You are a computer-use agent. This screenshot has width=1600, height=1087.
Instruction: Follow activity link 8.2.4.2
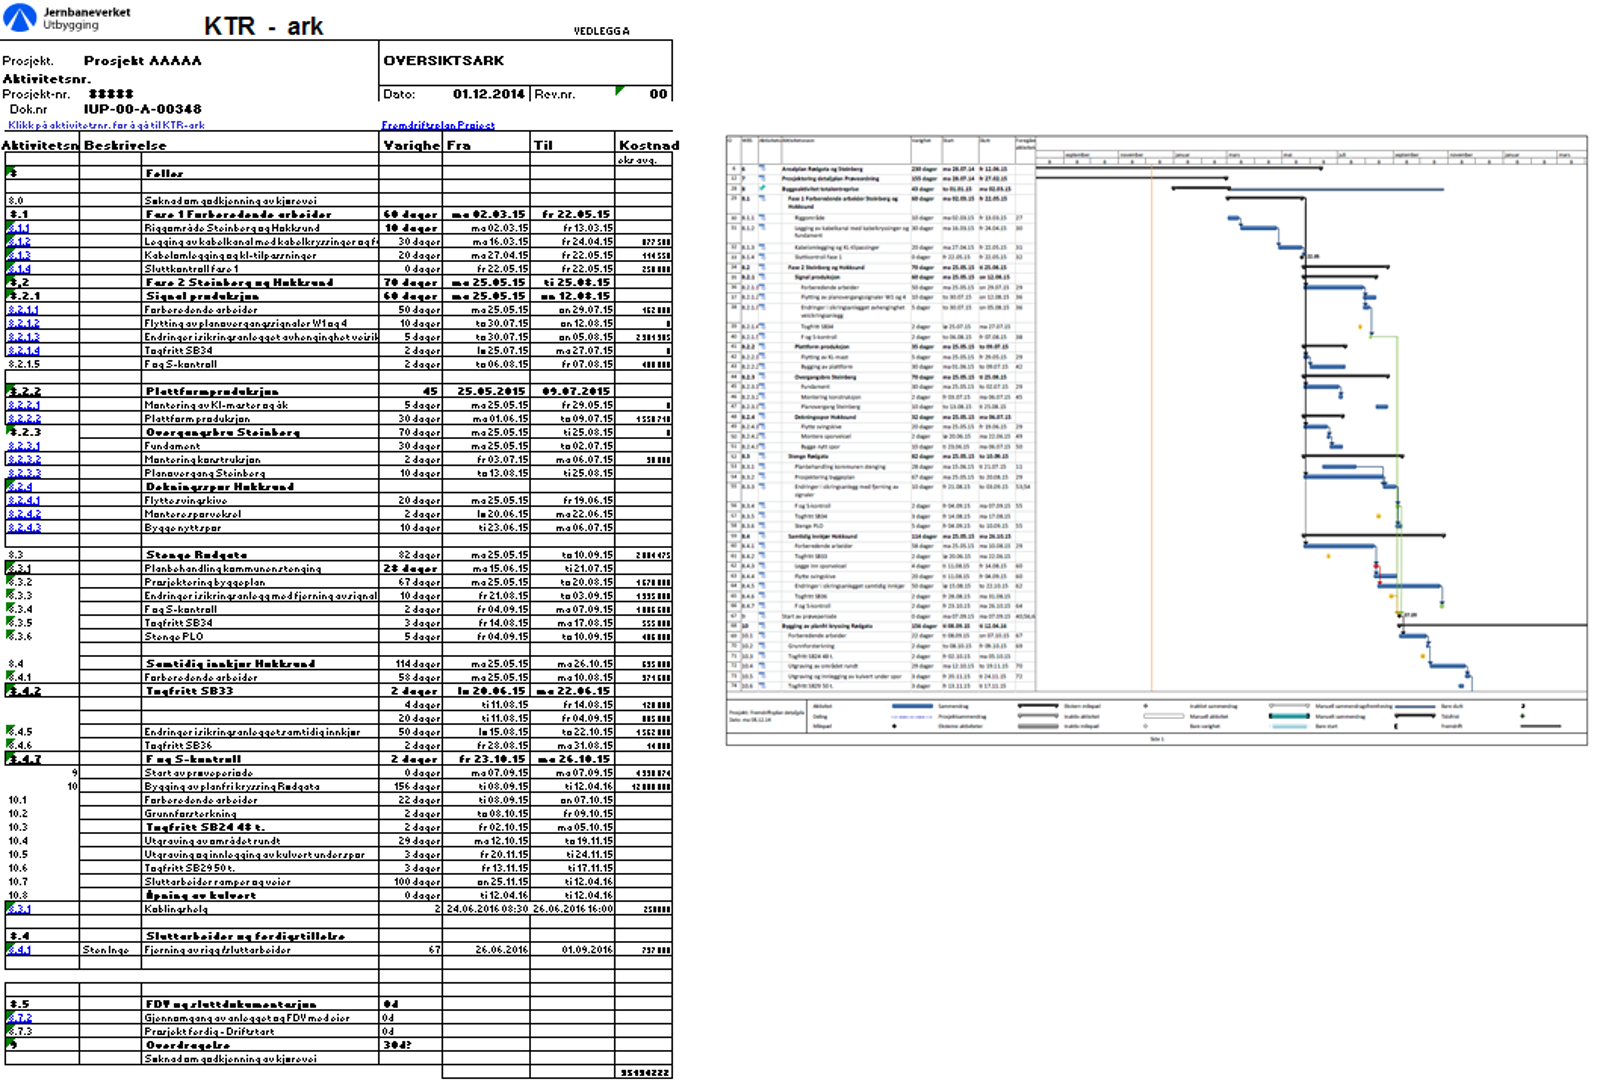24,514
